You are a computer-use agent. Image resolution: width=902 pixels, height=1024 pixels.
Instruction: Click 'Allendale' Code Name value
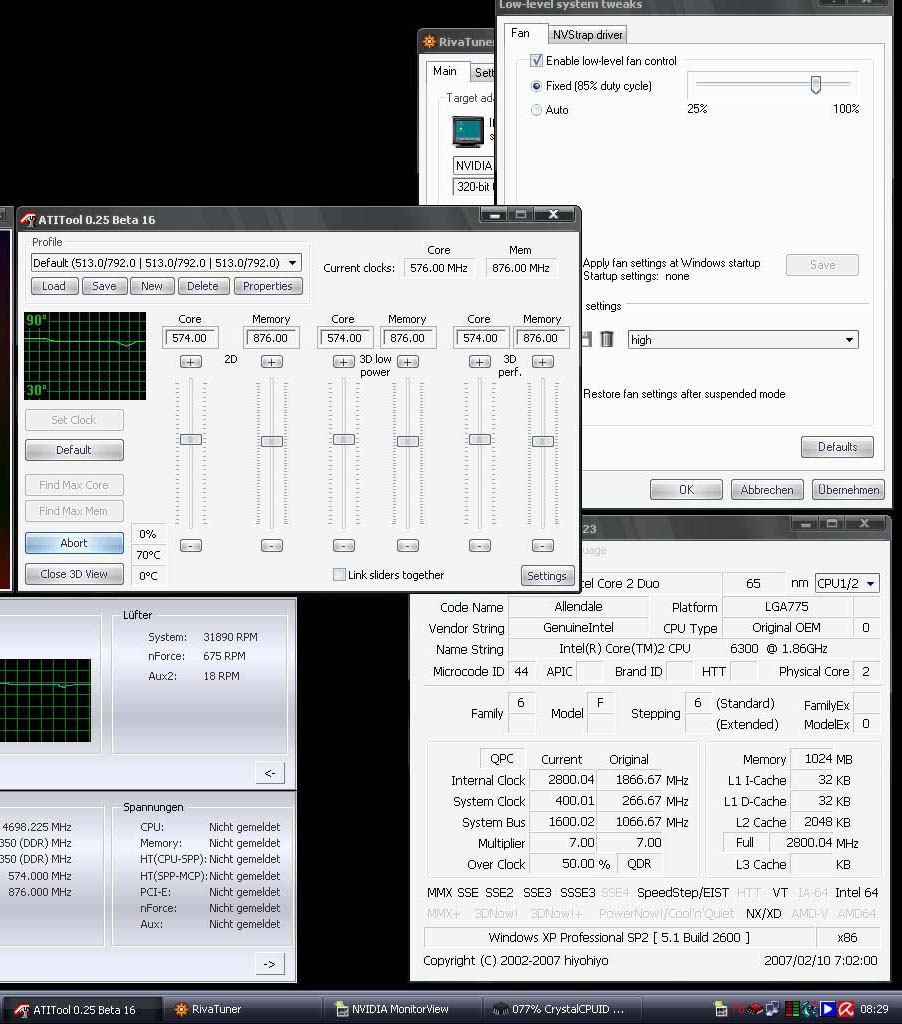[578, 607]
